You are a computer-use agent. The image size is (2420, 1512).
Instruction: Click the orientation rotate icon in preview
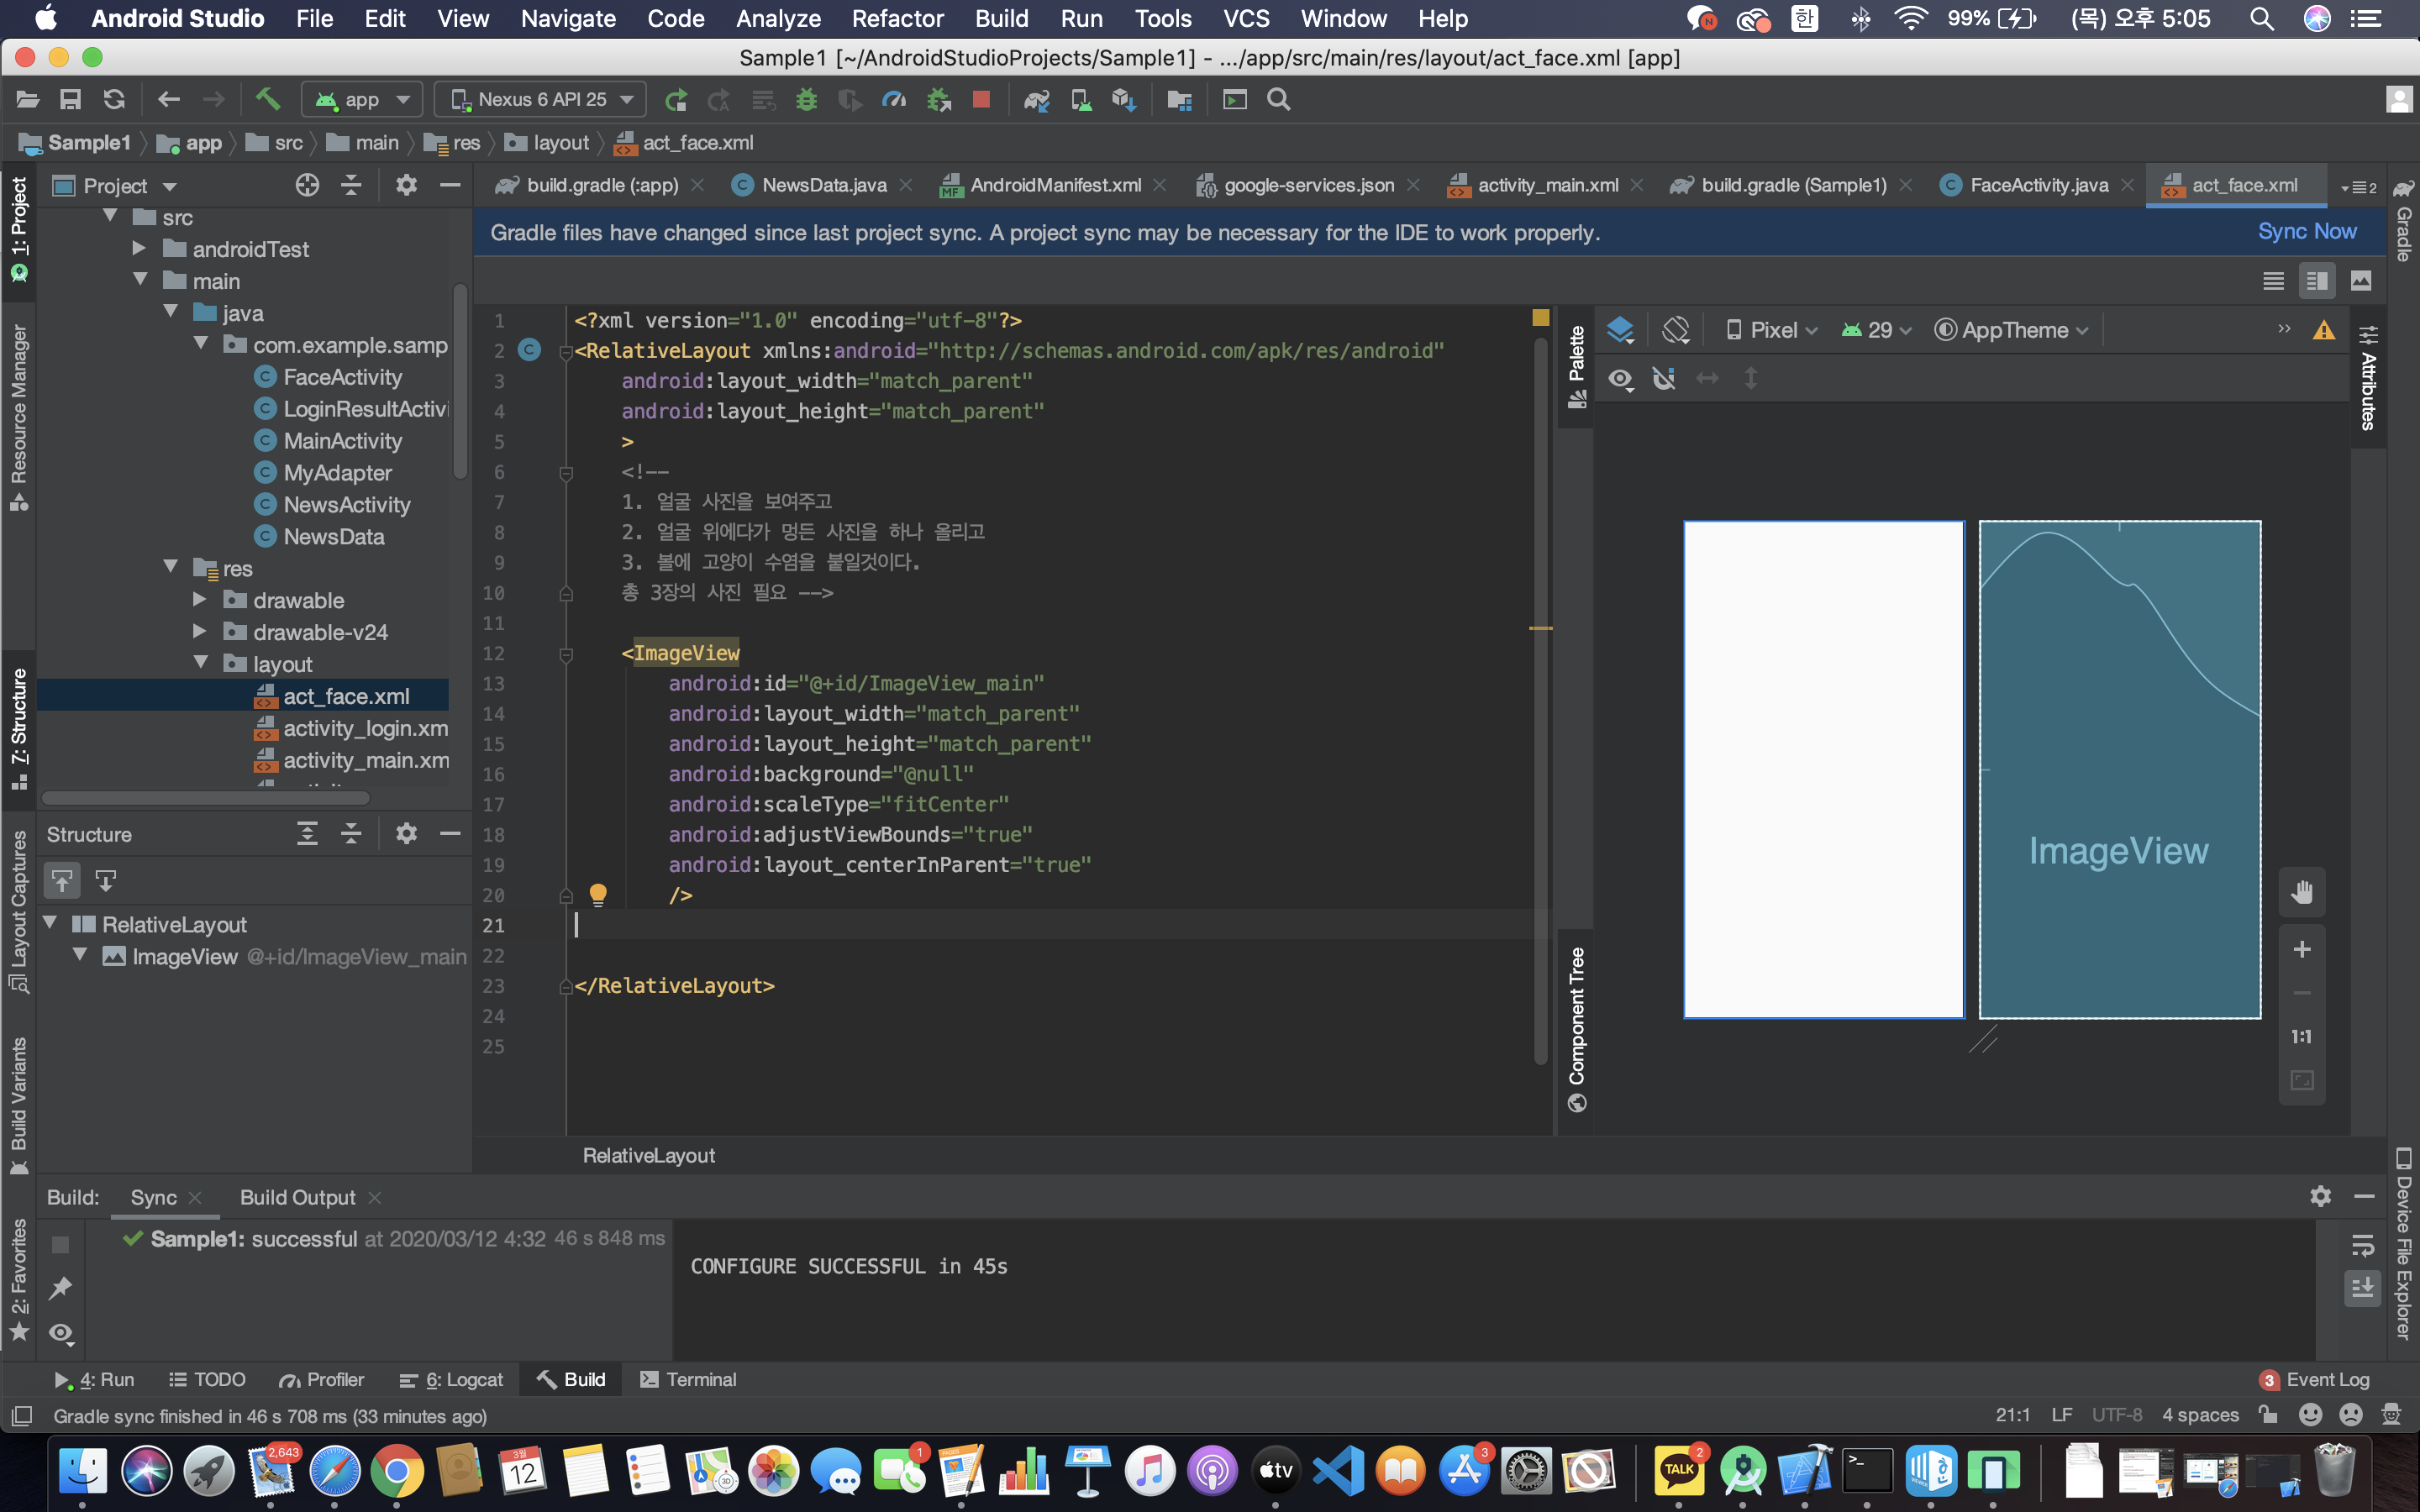point(1675,330)
